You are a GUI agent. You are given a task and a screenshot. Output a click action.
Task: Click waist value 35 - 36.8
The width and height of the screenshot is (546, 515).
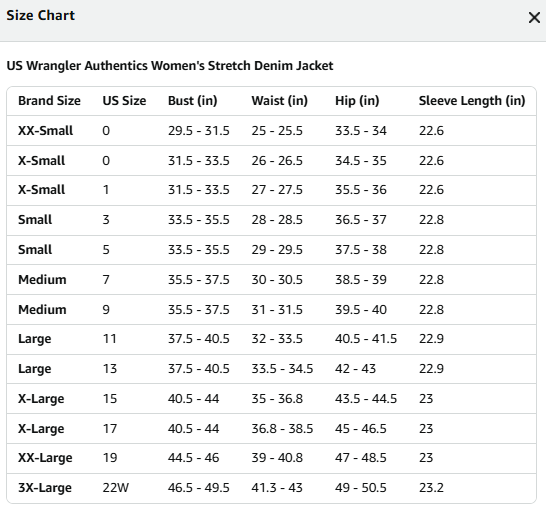(x=277, y=399)
